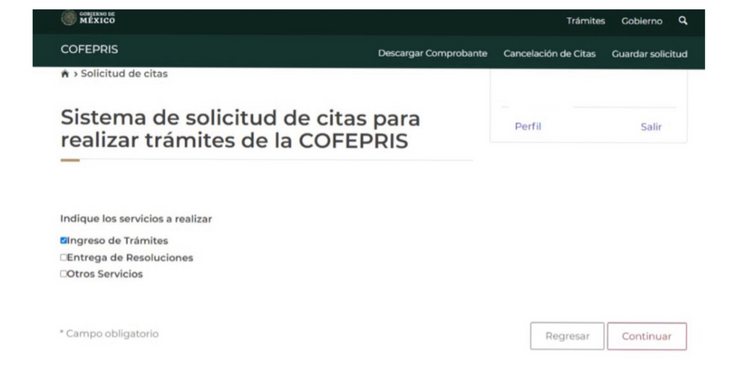Open the Perfil link
Image resolution: width=740 pixels, height=370 pixels.
point(528,126)
